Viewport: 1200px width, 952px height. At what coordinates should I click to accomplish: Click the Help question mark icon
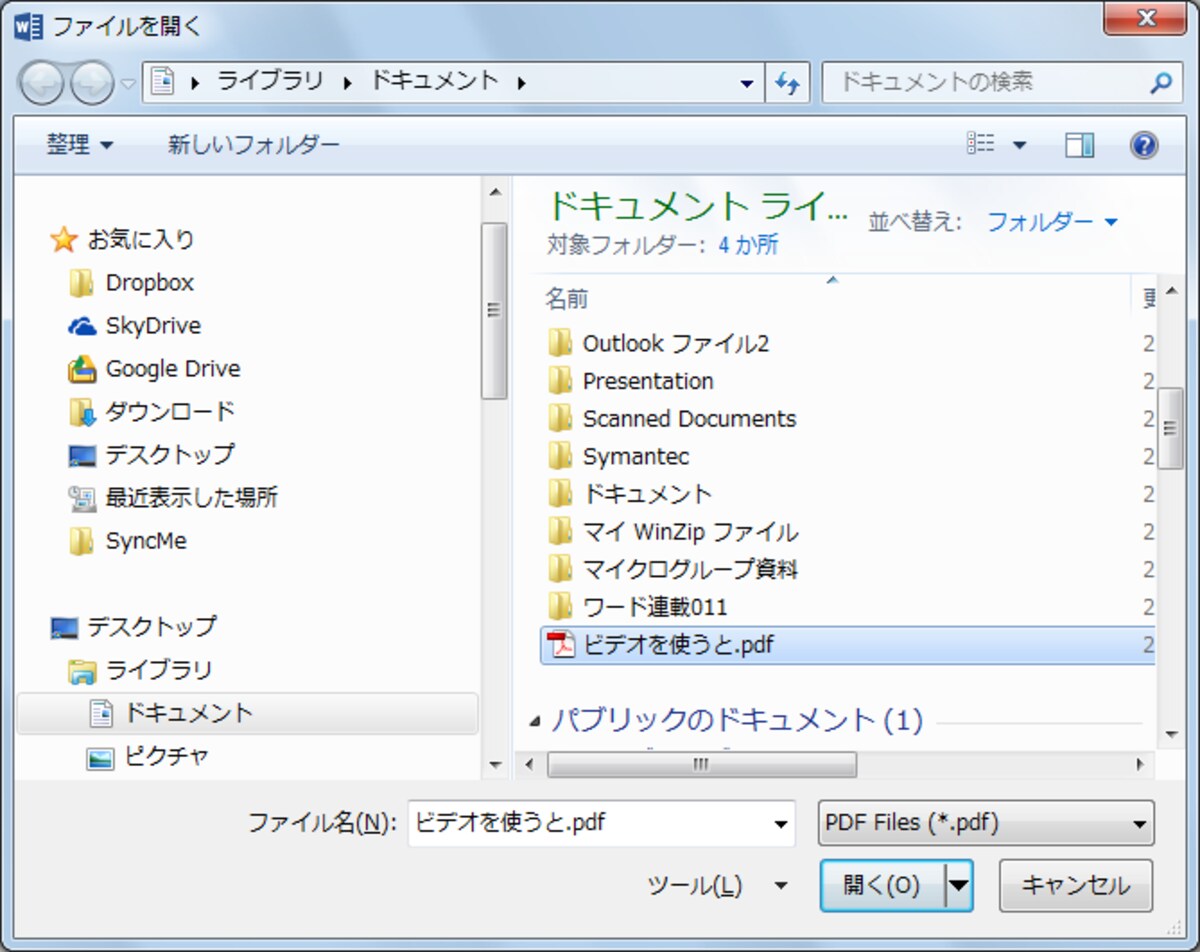[1143, 146]
